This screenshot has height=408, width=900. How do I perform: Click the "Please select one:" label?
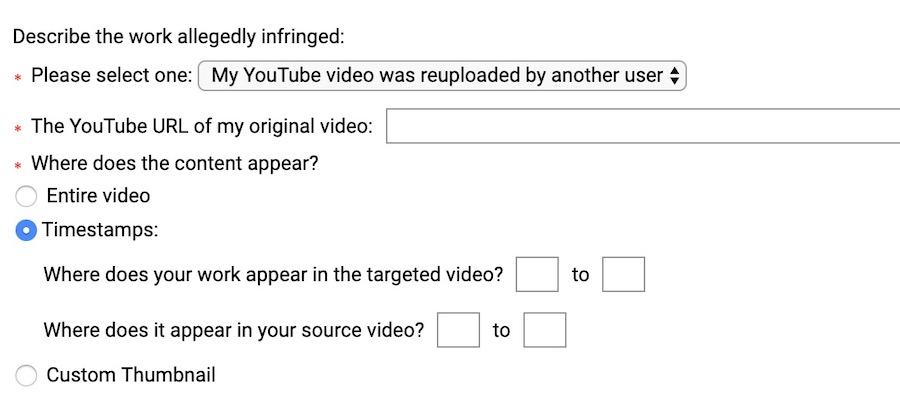[x=111, y=76]
